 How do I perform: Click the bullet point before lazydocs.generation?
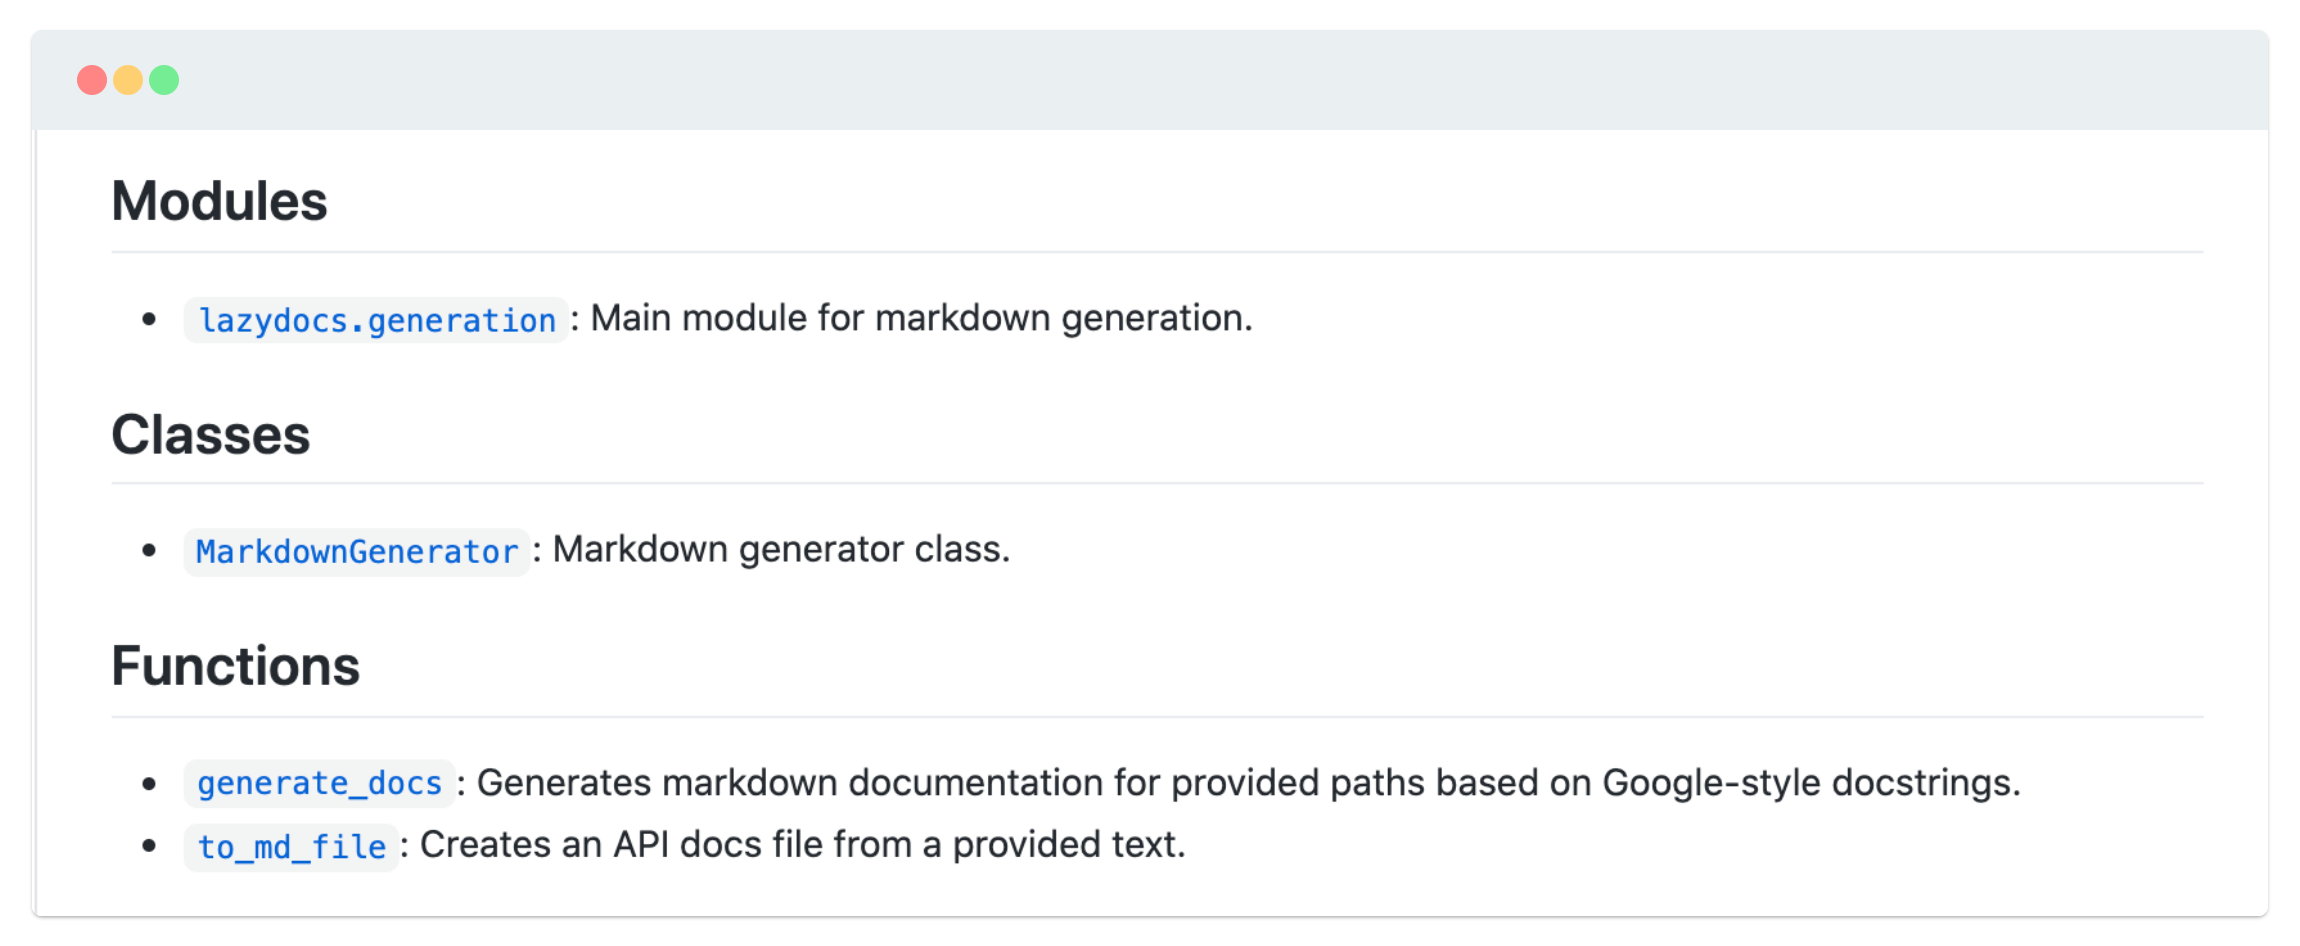(x=149, y=319)
